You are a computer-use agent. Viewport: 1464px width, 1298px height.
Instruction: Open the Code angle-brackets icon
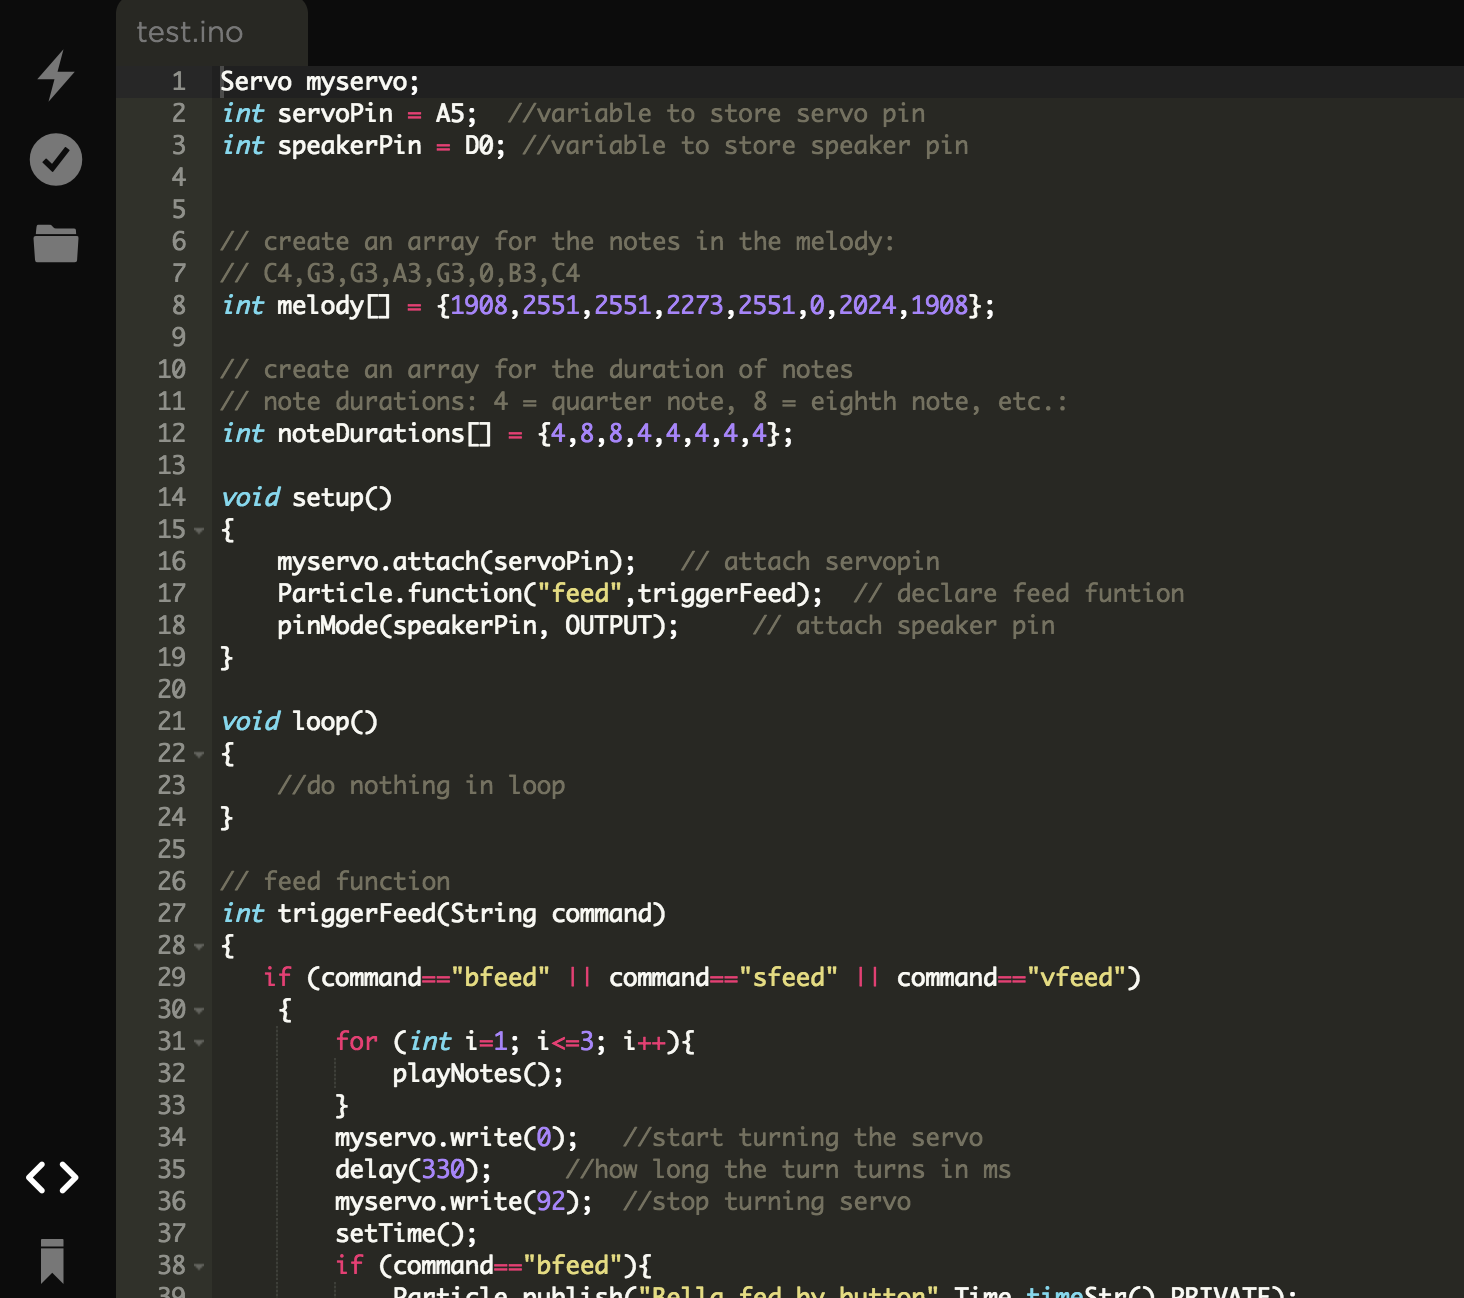[x=52, y=1177]
